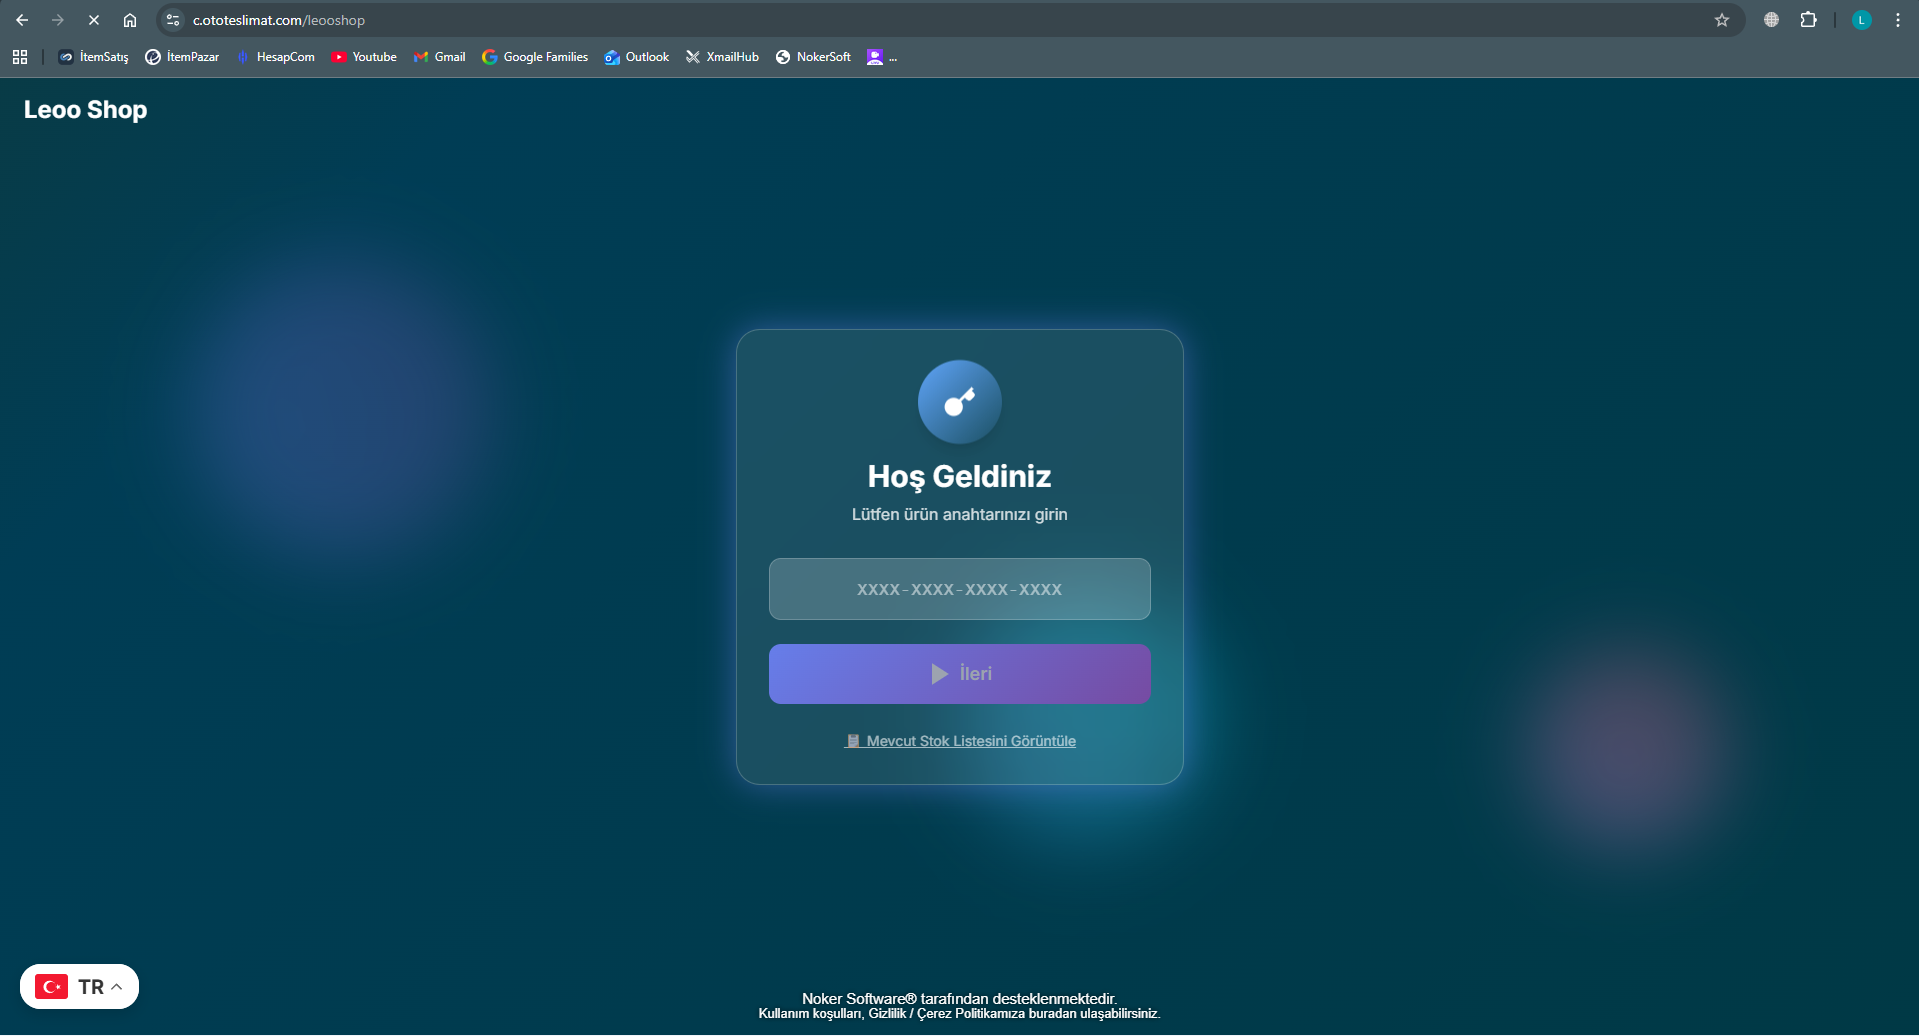Open the XmailHub bookmark
This screenshot has width=1919, height=1036.
pyautogui.click(x=722, y=57)
